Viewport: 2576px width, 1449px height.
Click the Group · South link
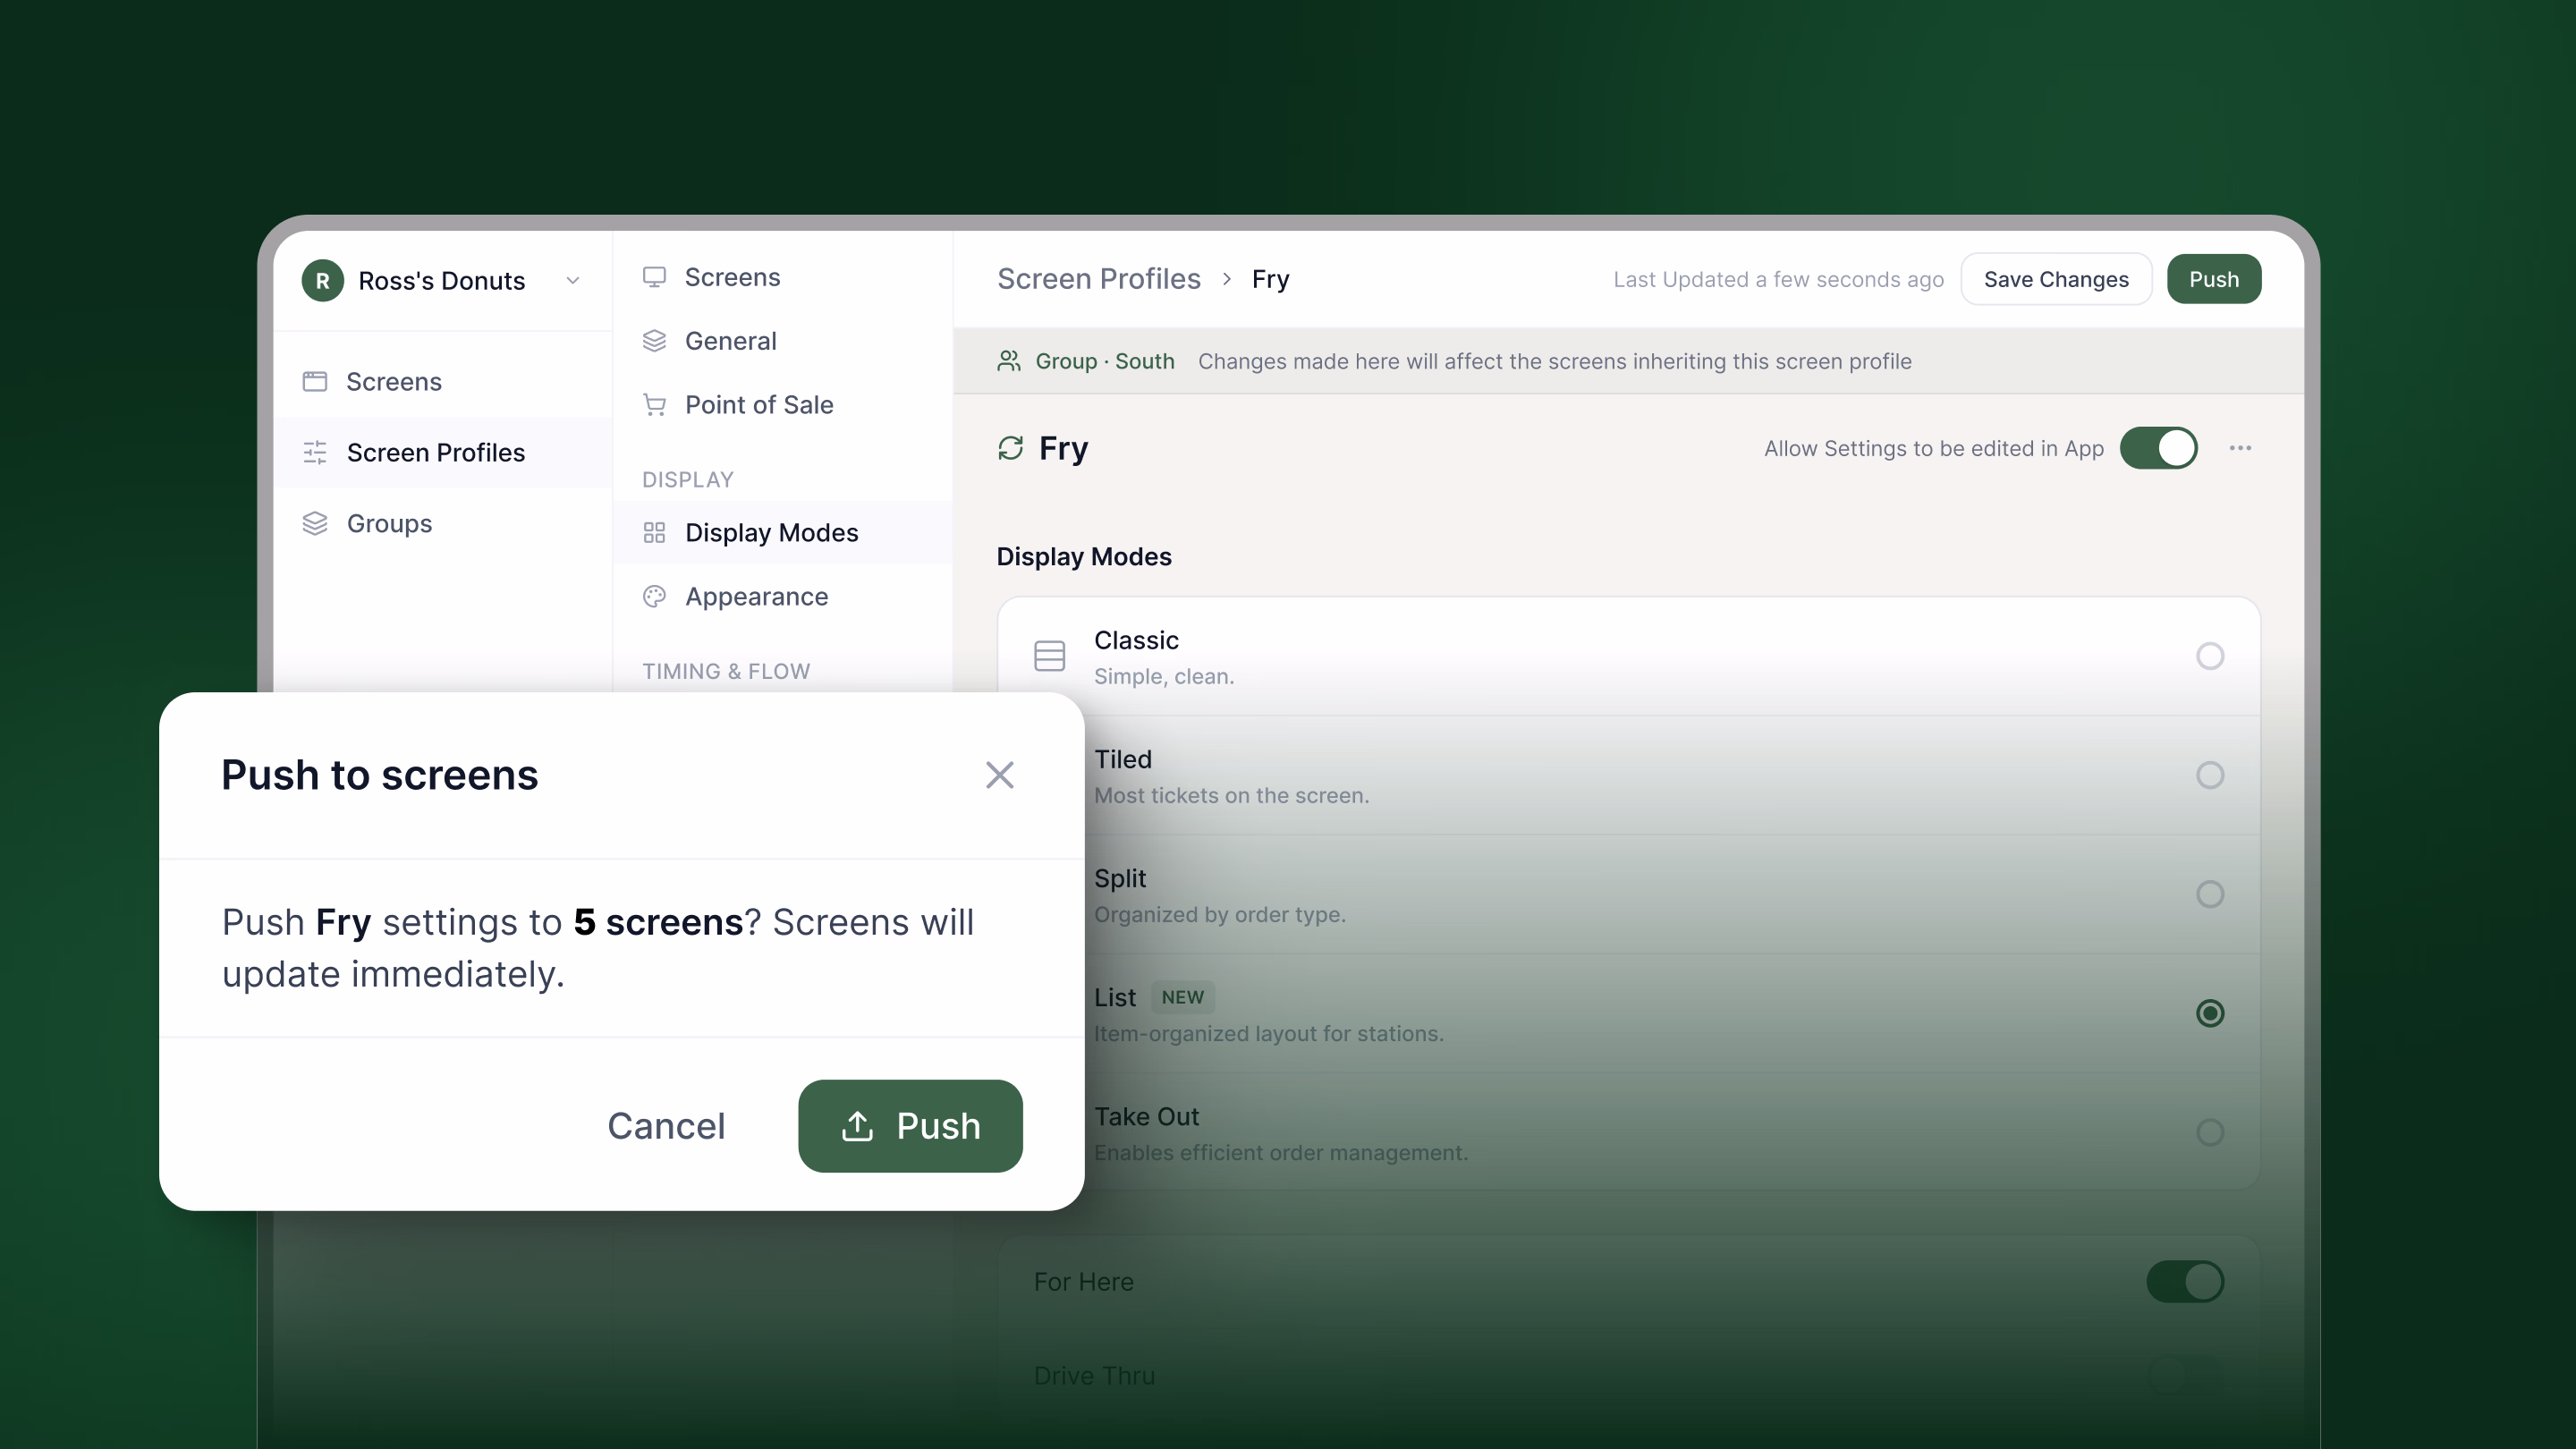coord(1104,361)
